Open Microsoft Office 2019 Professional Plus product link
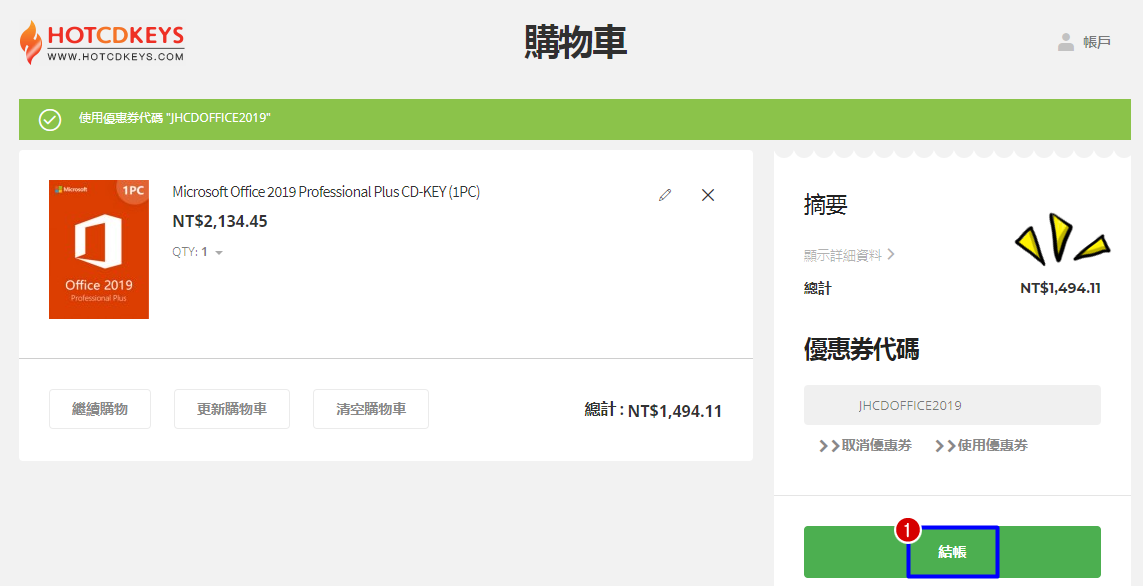This screenshot has height=586, width=1143. point(326,192)
